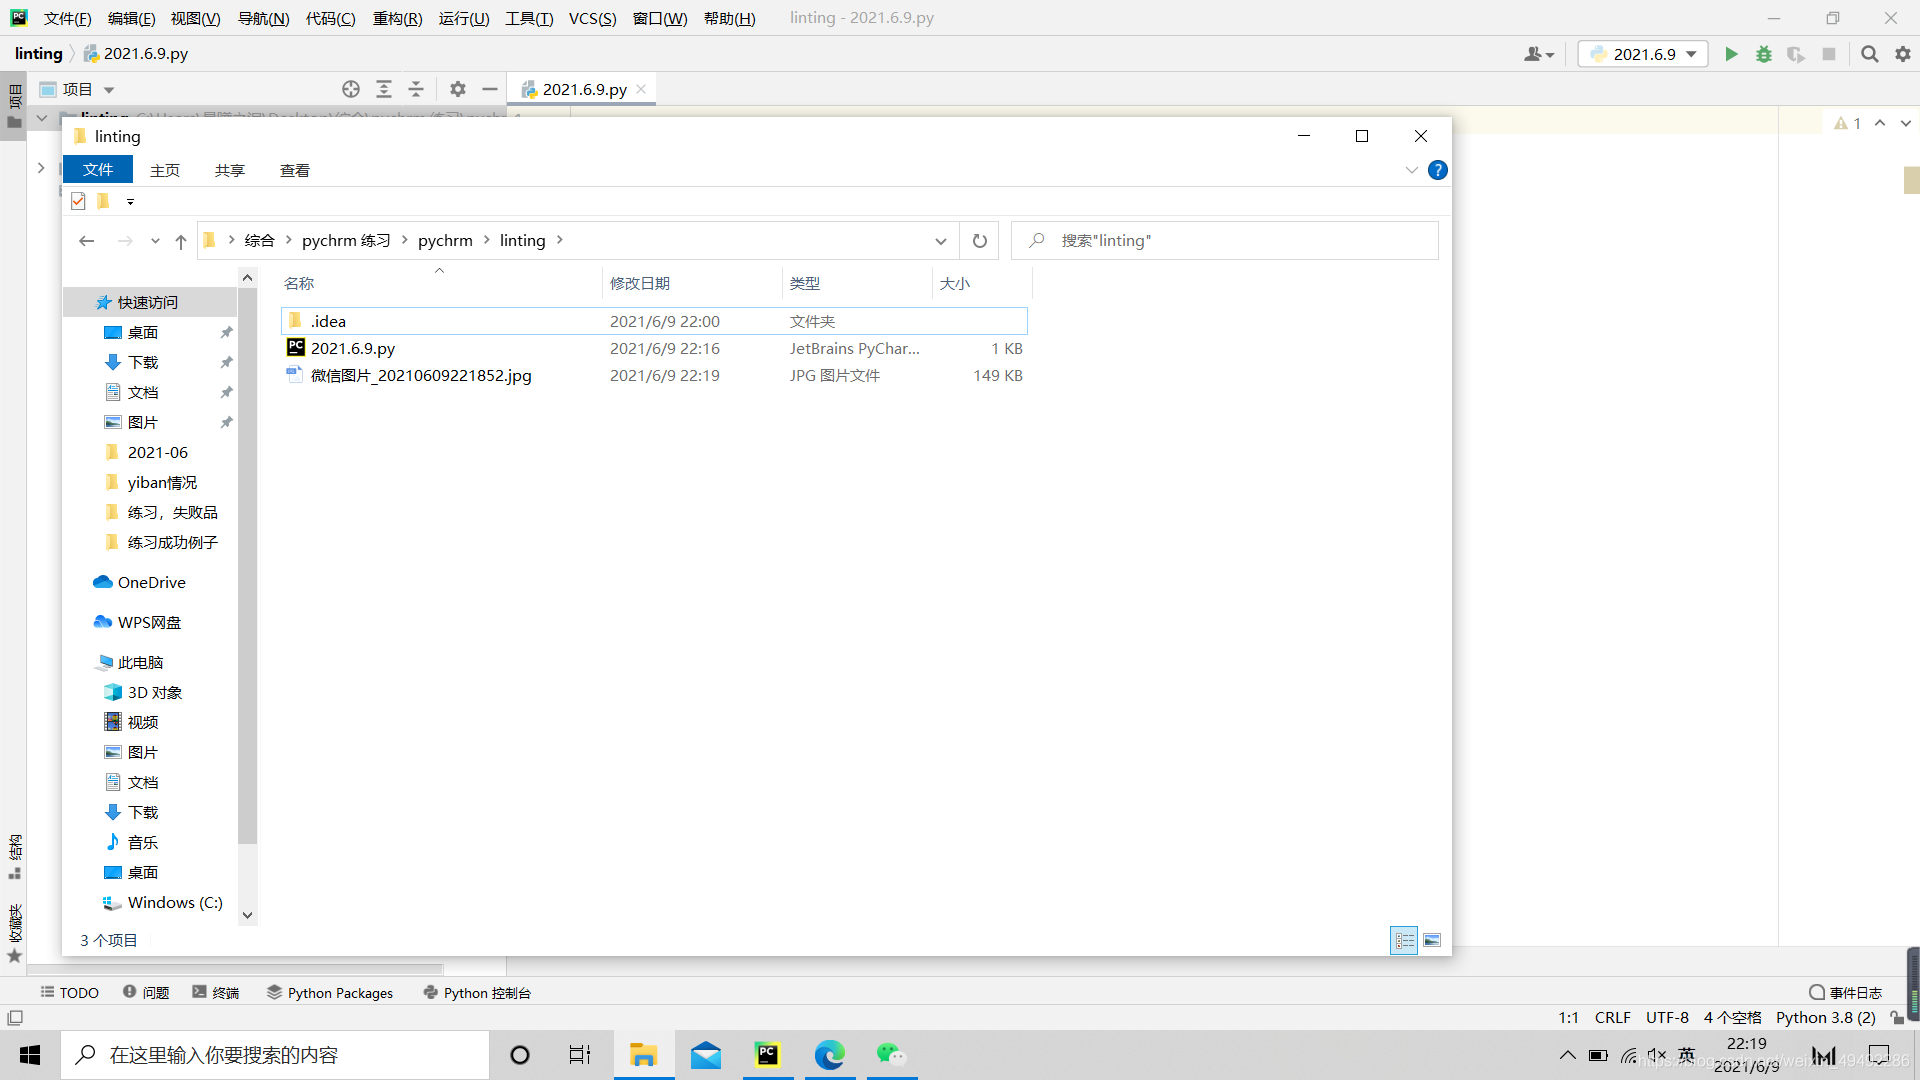This screenshot has width=1920, height=1080.
Task: Open the 重构(R) menu
Action: (397, 18)
